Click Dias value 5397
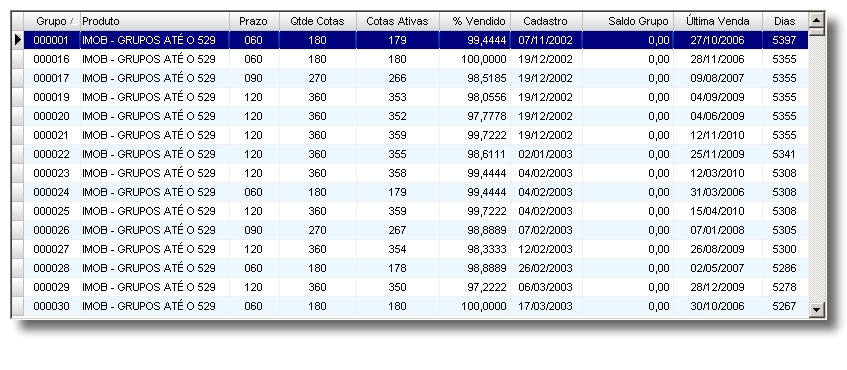This screenshot has height=370, width=847. pyautogui.click(x=784, y=40)
